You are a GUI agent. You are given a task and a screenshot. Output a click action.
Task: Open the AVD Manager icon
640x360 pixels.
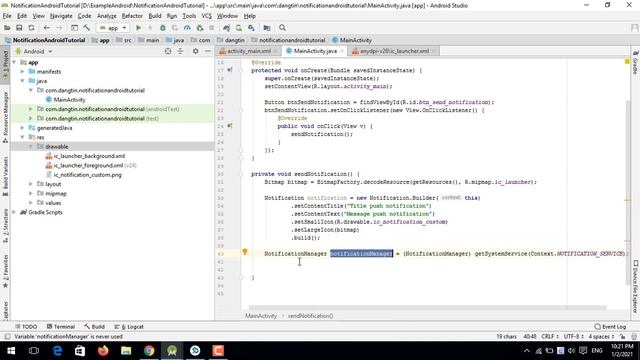click(239, 28)
